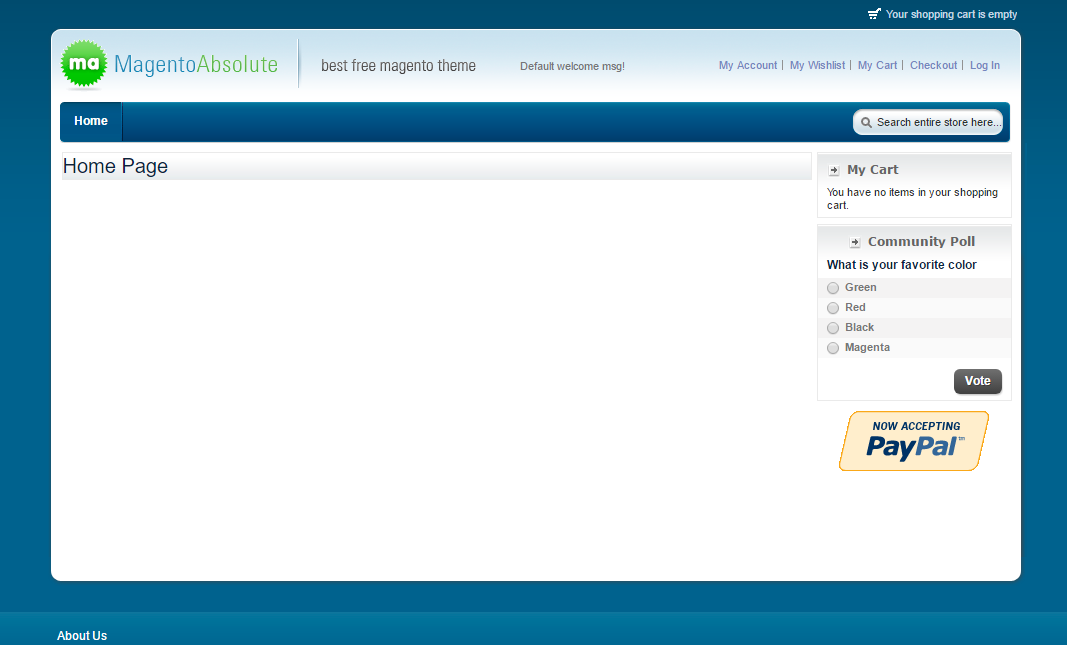Select the Black poll option
The image size is (1067, 645).
tap(833, 328)
